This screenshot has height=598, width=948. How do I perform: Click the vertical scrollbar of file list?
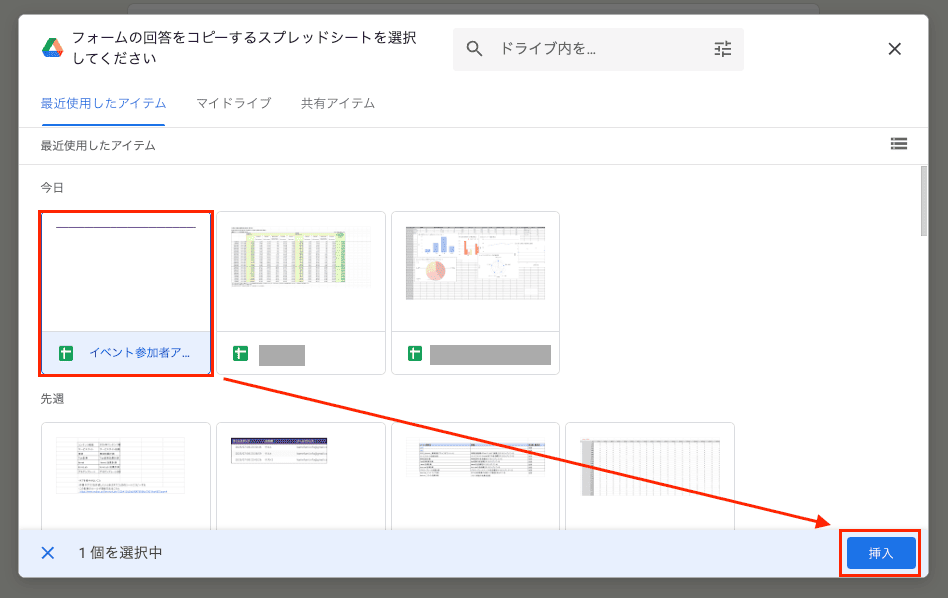(923, 202)
